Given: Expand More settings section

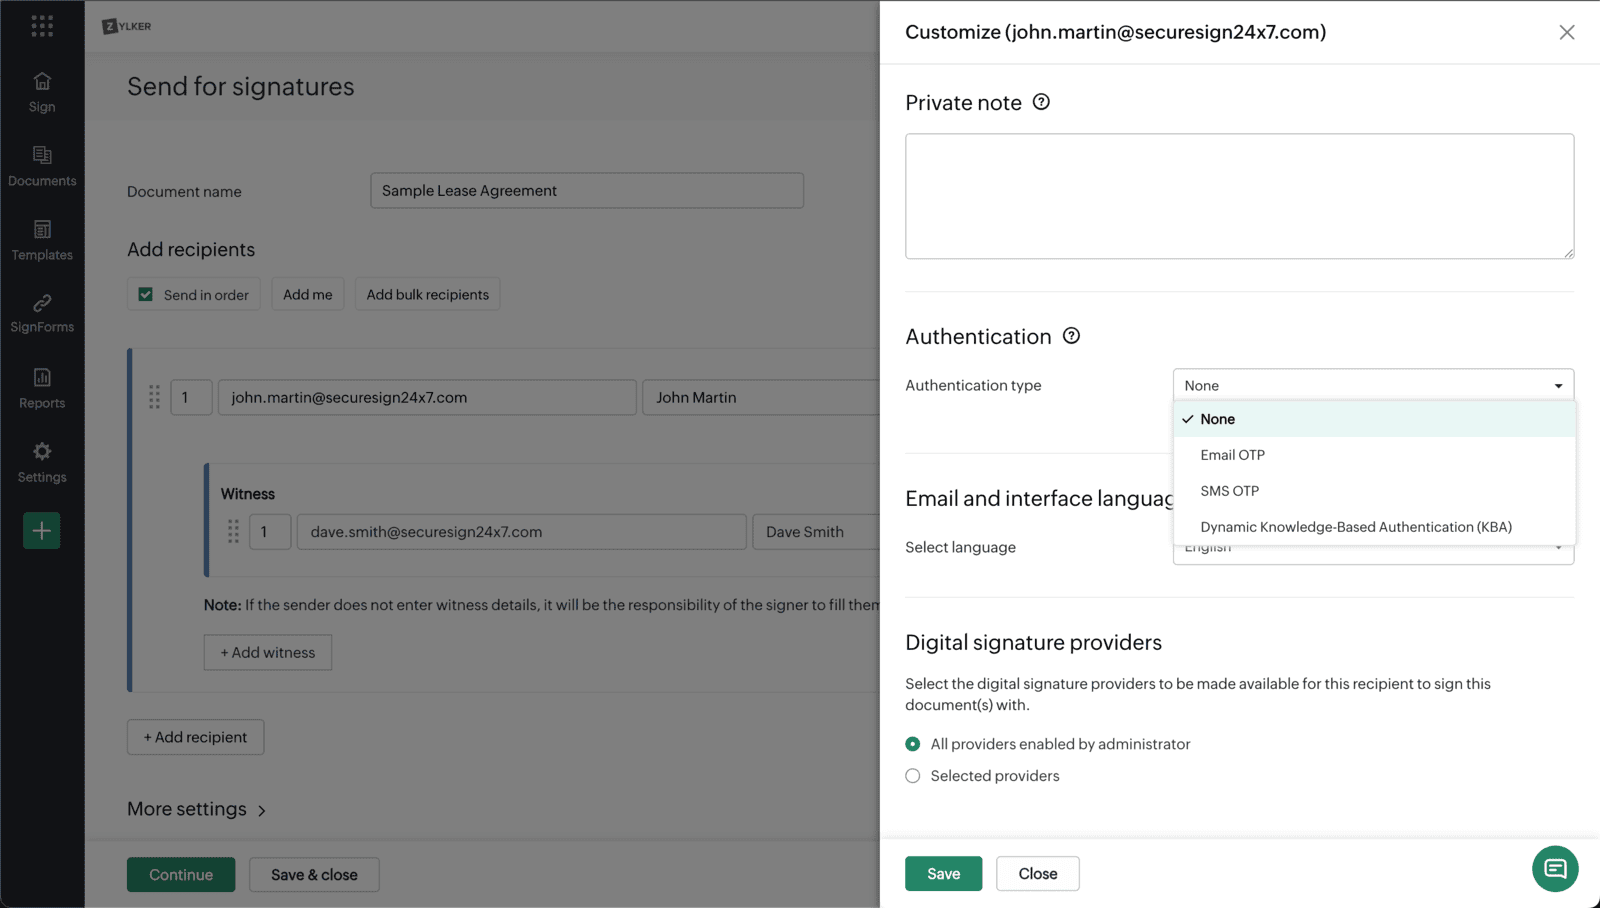Looking at the screenshot, I should click(x=197, y=809).
